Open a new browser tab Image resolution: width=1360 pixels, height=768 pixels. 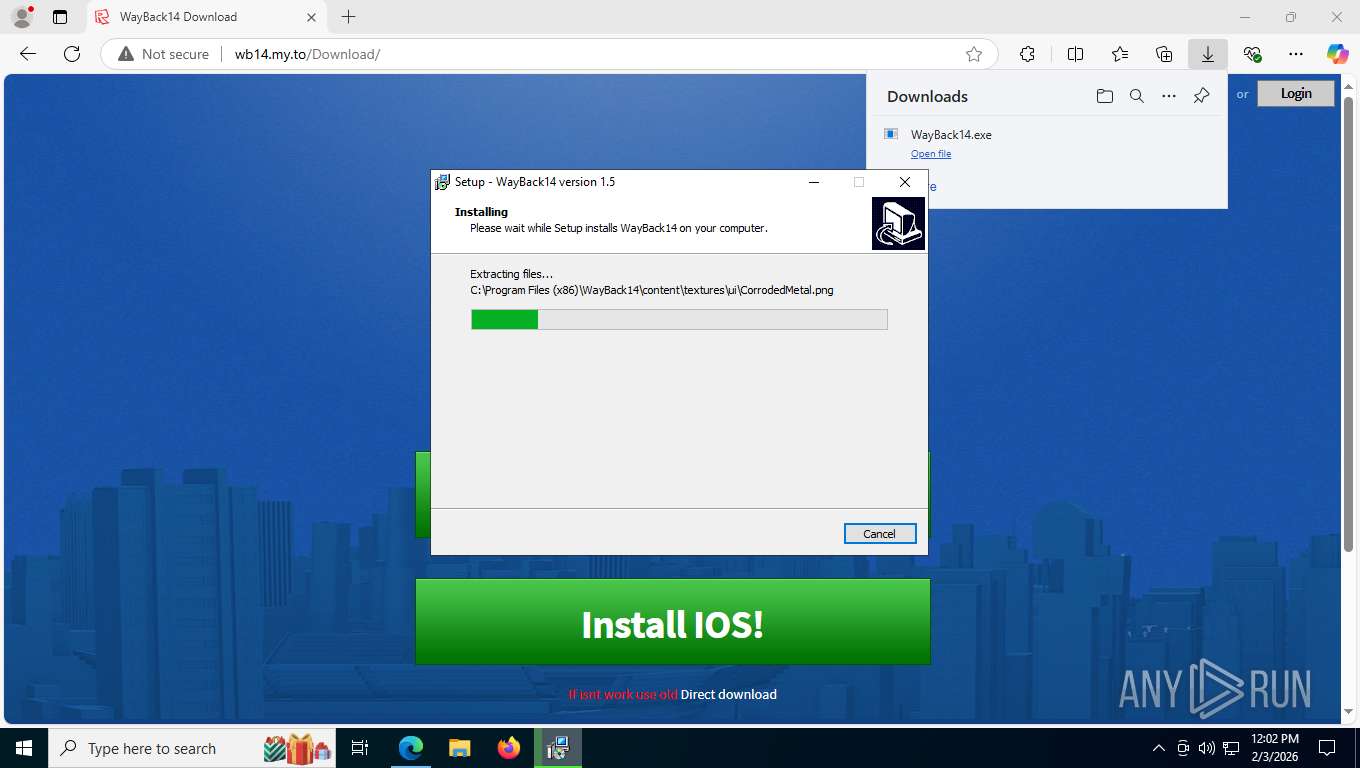pyautogui.click(x=348, y=17)
